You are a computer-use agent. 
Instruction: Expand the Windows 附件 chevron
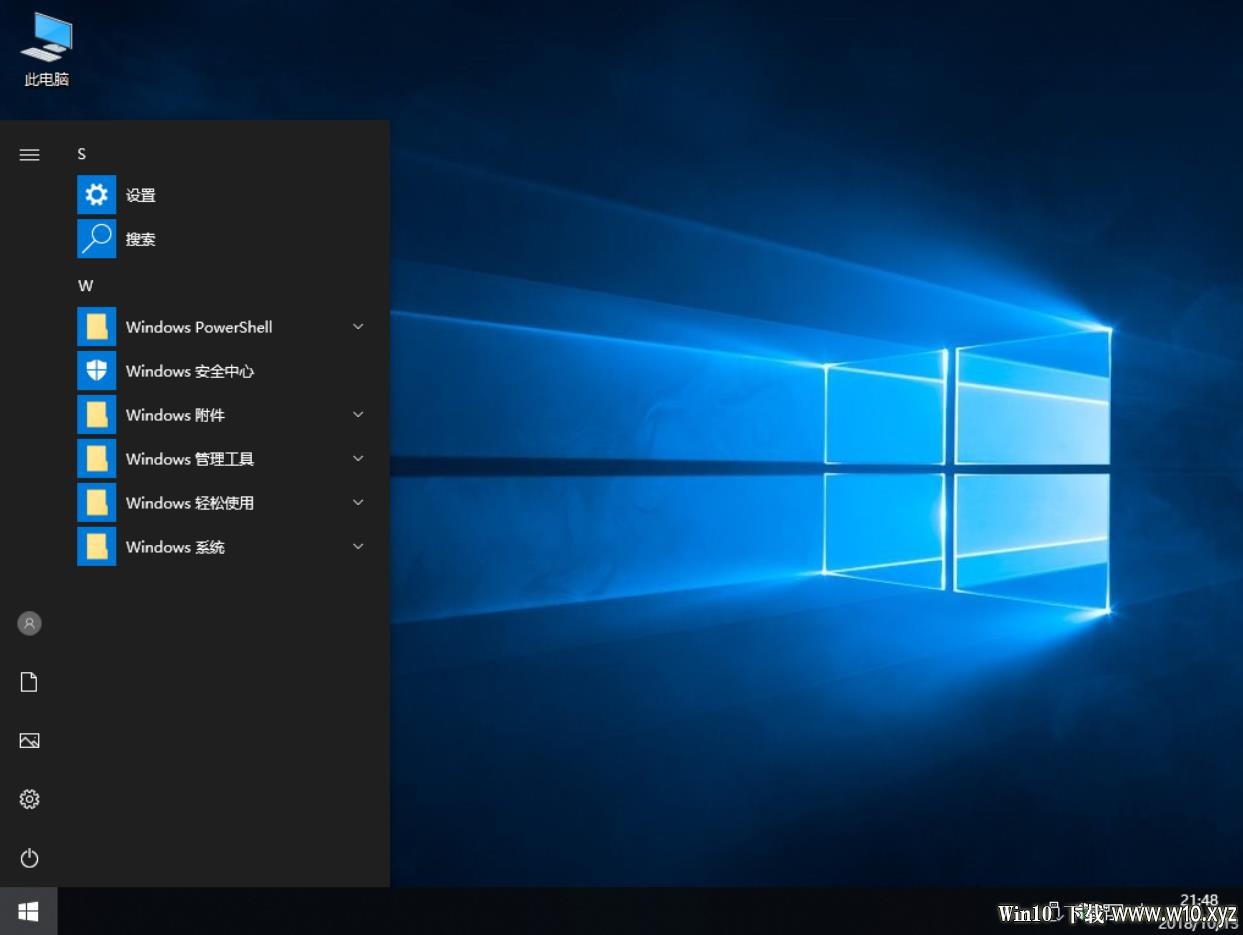(x=358, y=415)
